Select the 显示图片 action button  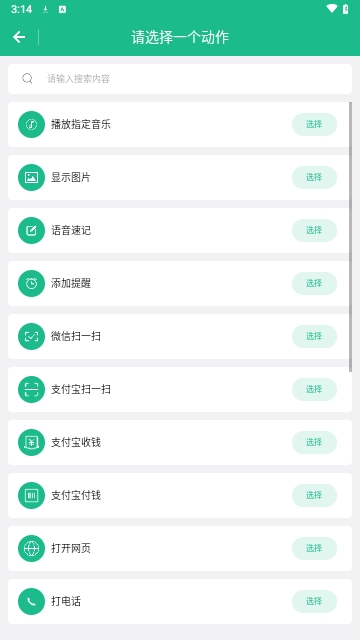click(314, 178)
